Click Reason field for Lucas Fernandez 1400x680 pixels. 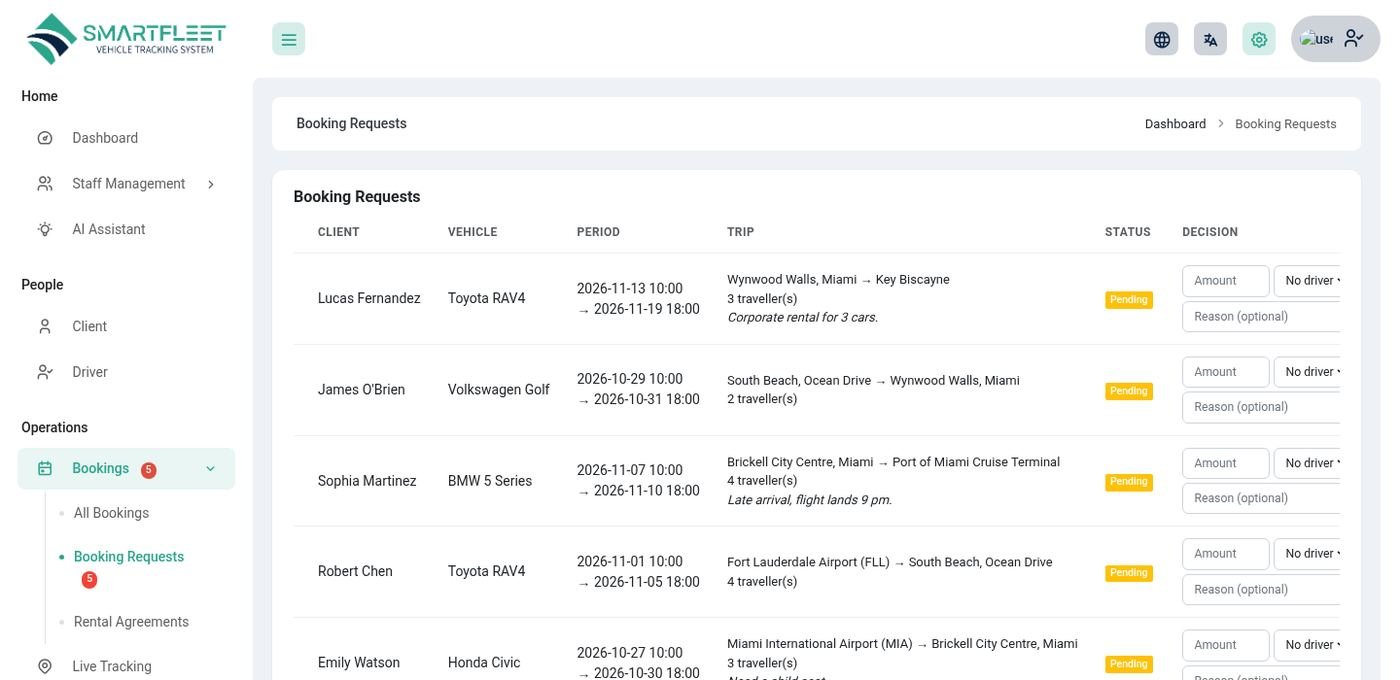(1261, 317)
